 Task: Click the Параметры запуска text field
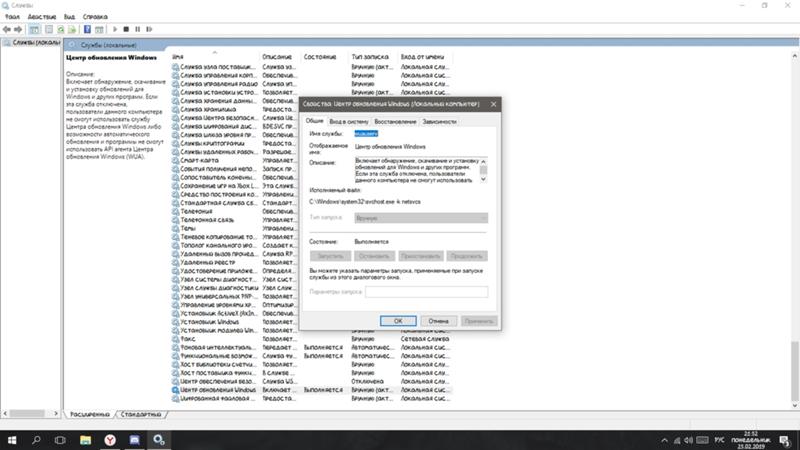[427, 292]
